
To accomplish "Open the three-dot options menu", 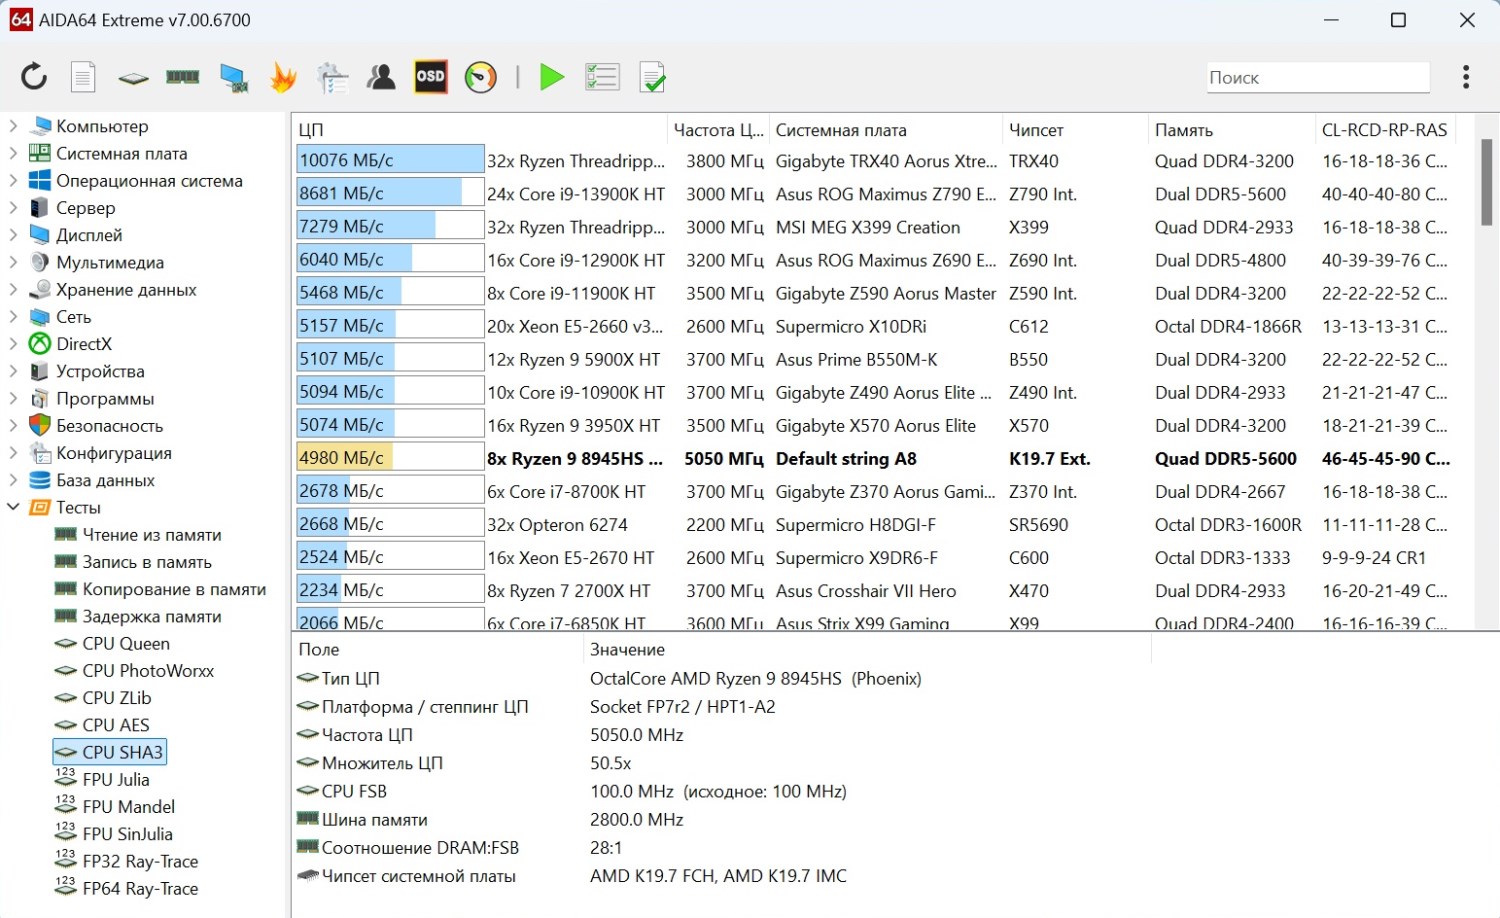I will pyautogui.click(x=1465, y=77).
